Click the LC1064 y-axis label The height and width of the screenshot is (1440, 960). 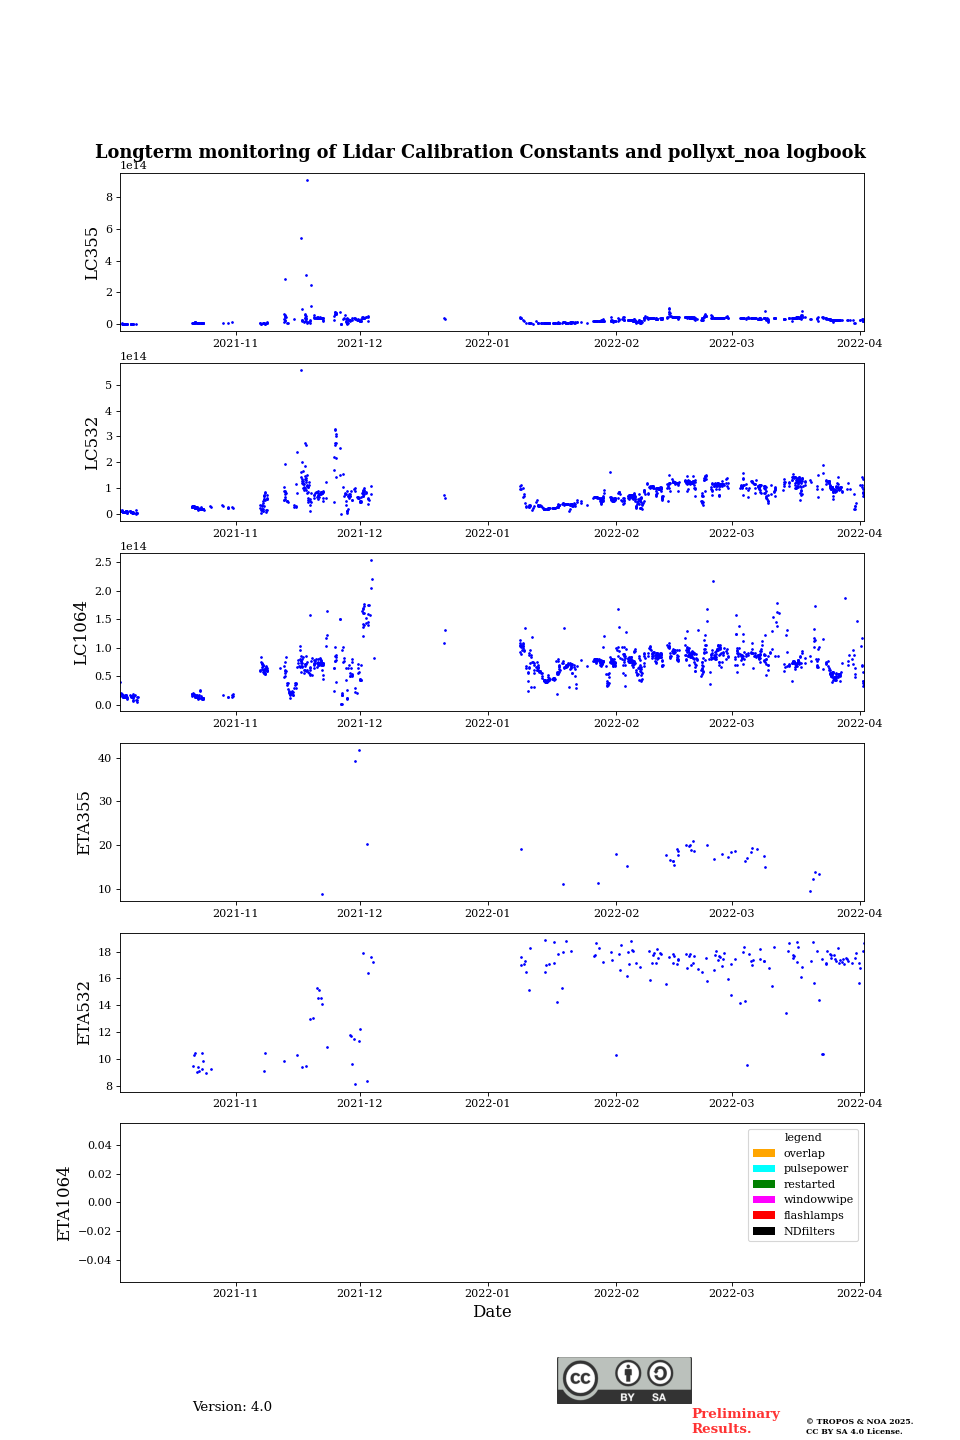81,633
